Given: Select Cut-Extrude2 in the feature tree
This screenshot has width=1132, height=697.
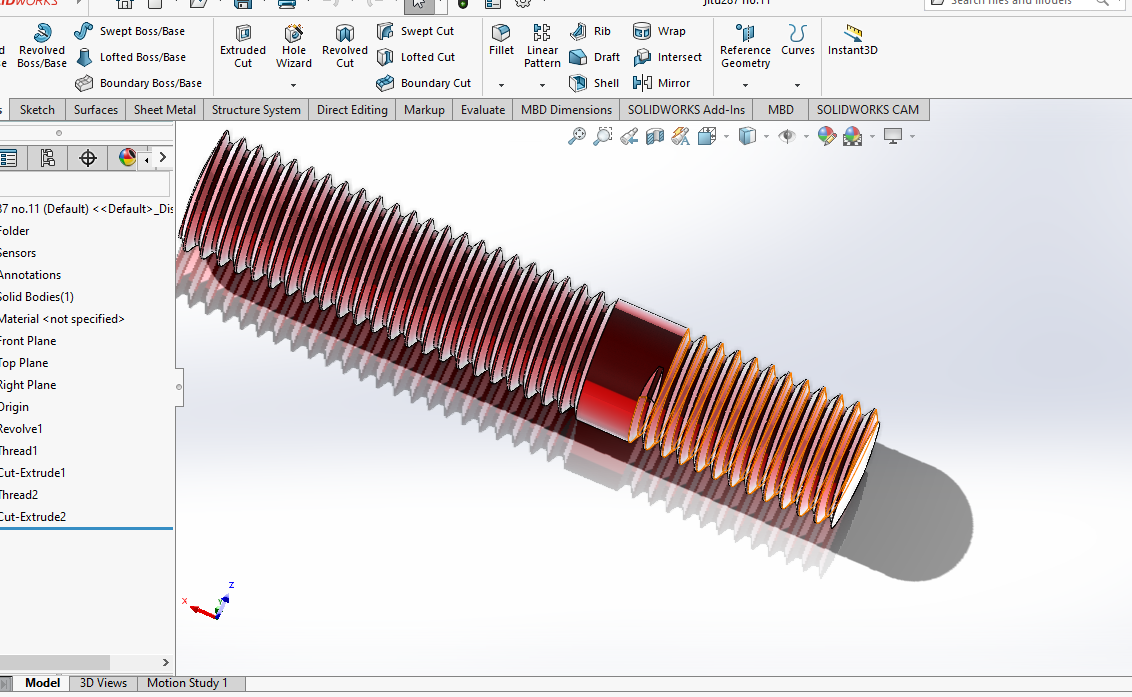Looking at the screenshot, I should pyautogui.click(x=32, y=516).
